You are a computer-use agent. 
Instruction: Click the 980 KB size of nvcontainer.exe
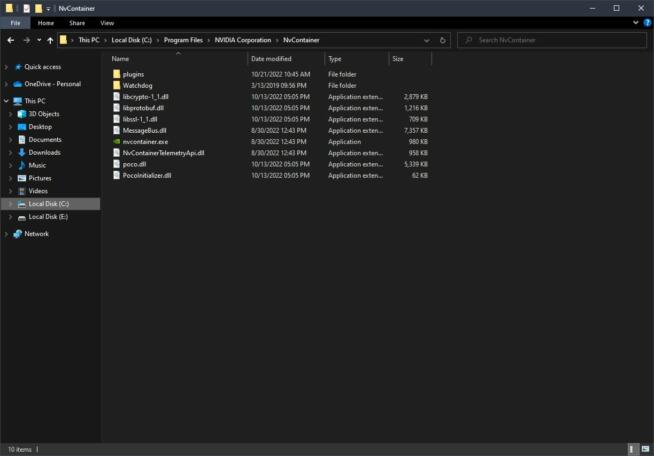click(x=418, y=142)
